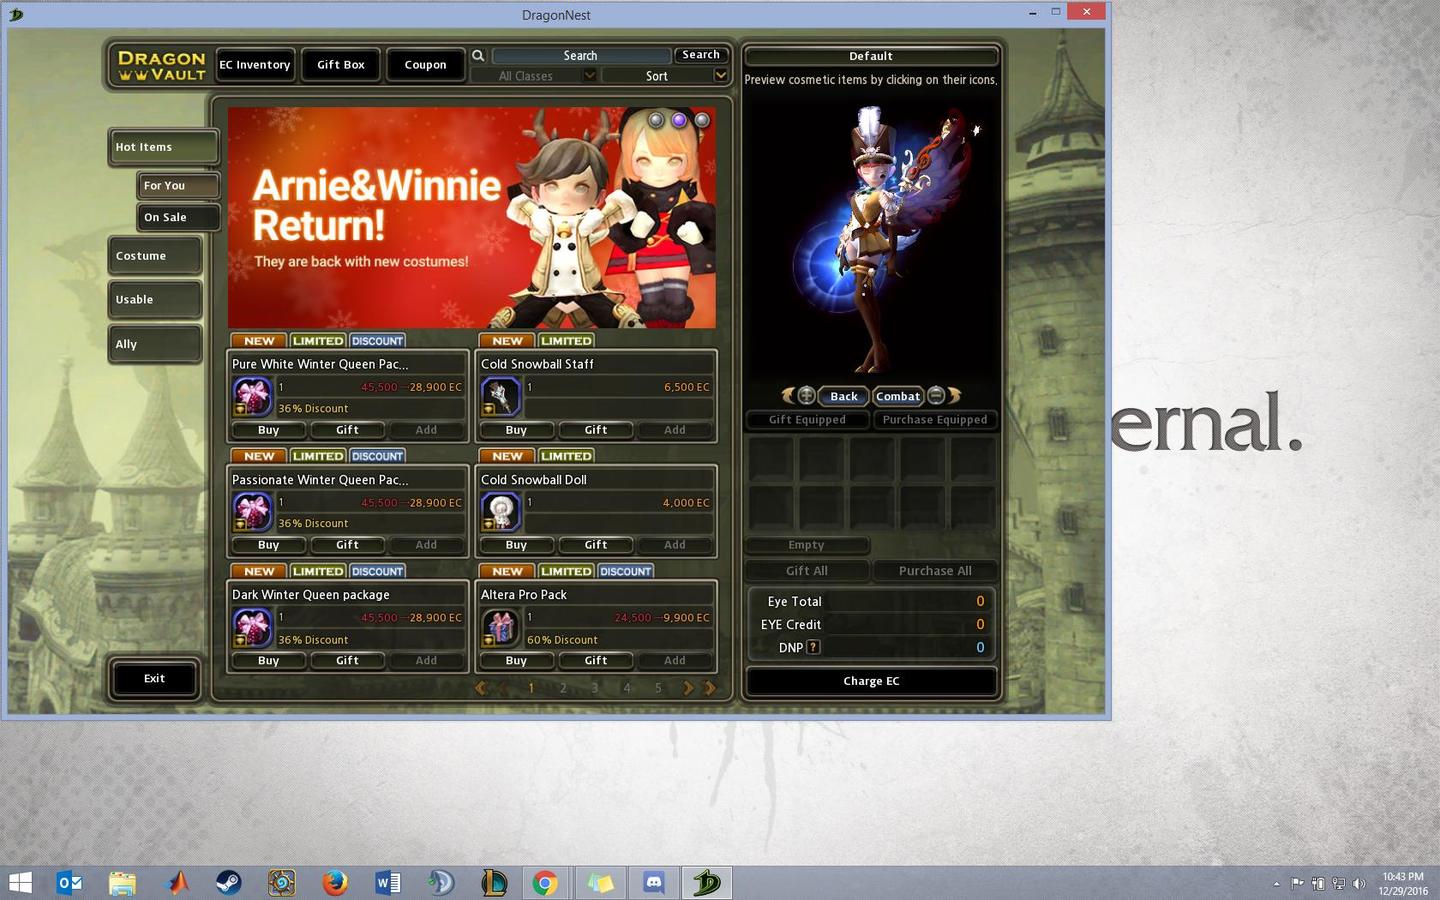Click the Windows Start button

(x=20, y=883)
